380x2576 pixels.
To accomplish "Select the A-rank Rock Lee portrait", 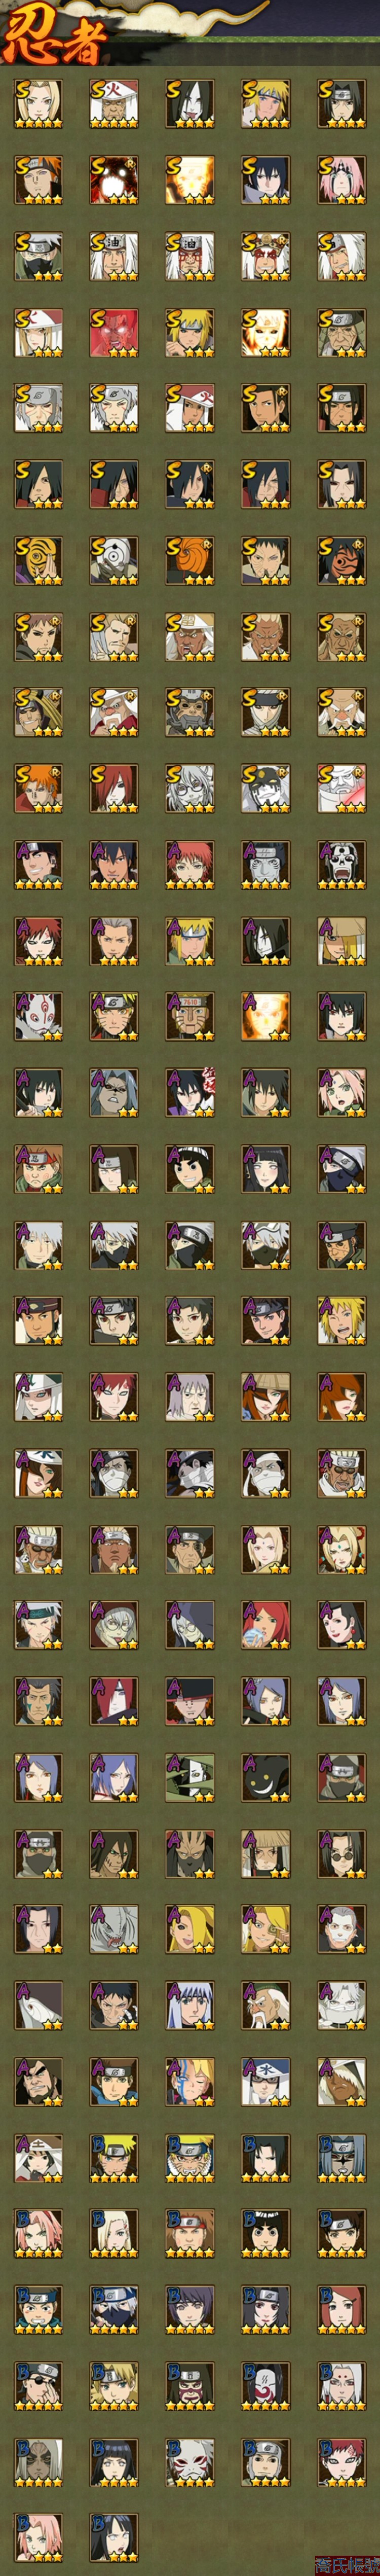I will [190, 1168].
